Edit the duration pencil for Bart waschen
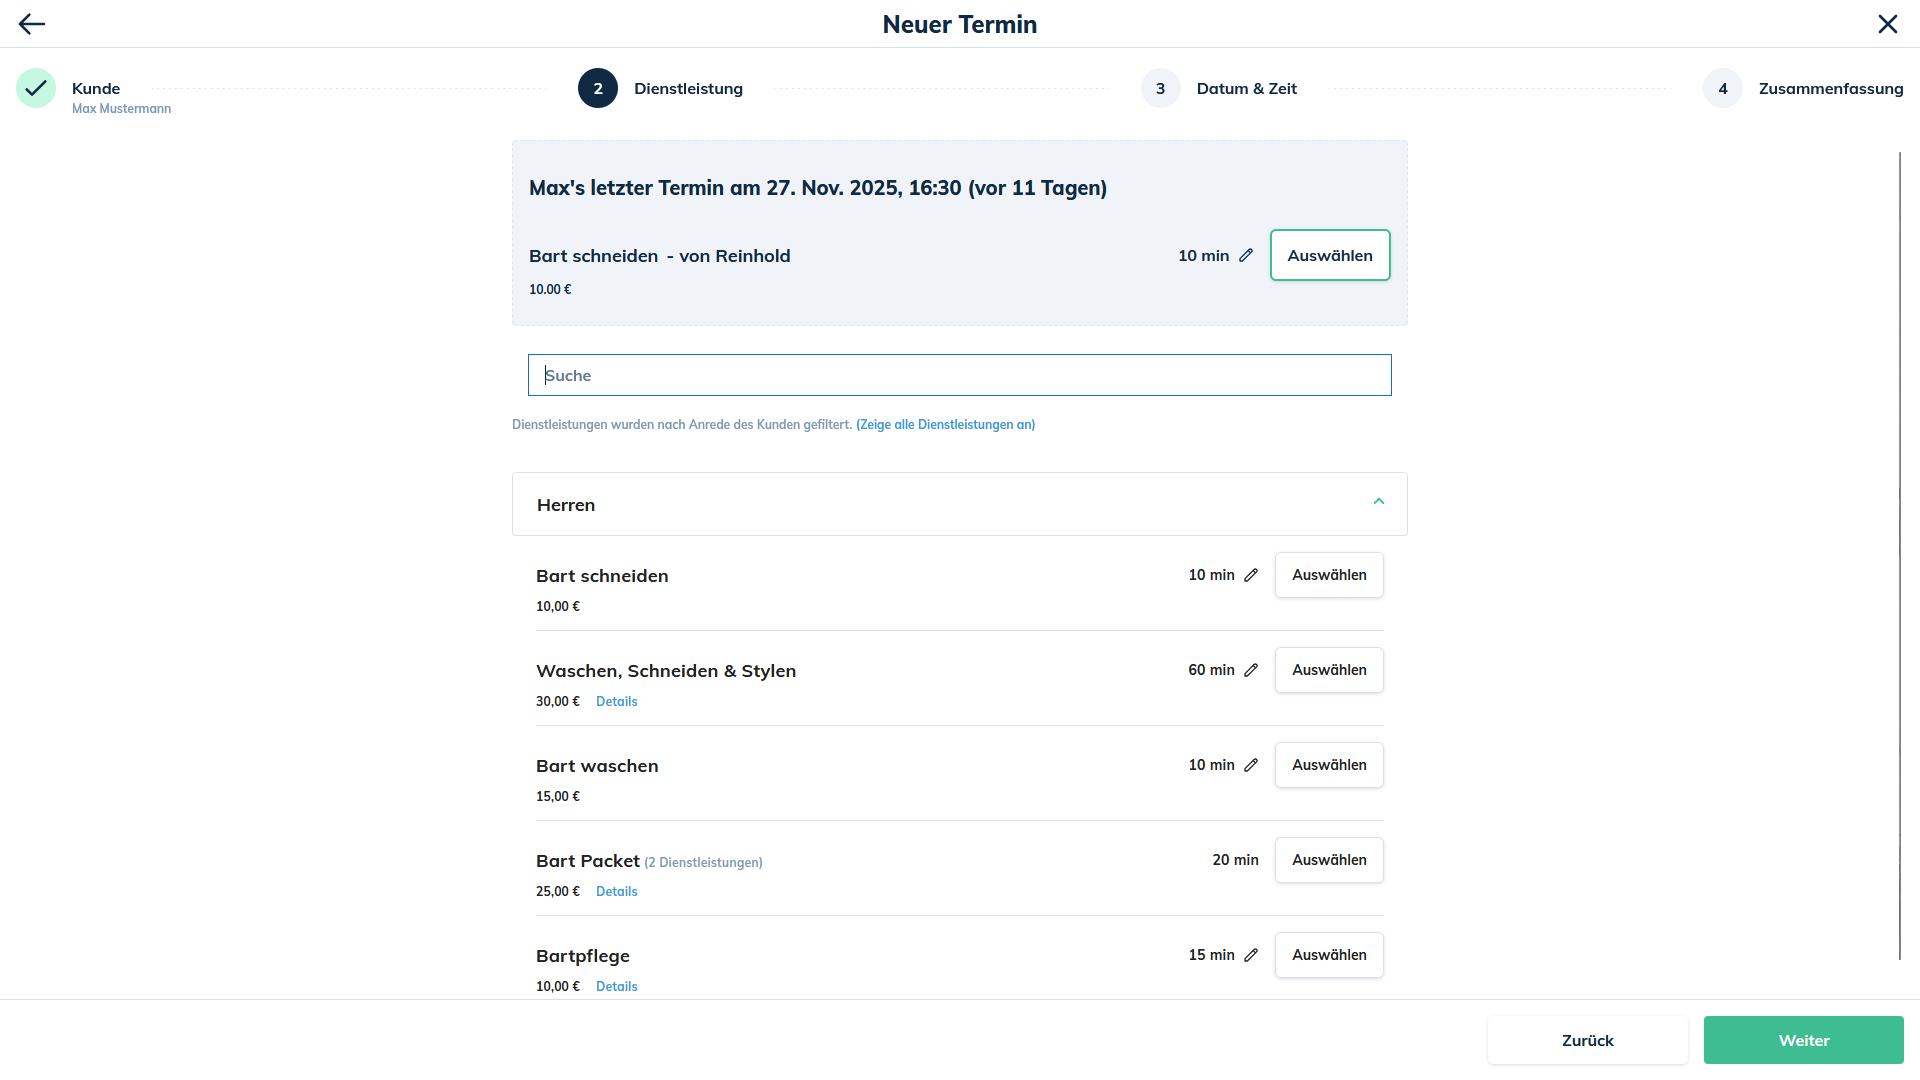 pyautogui.click(x=1251, y=765)
